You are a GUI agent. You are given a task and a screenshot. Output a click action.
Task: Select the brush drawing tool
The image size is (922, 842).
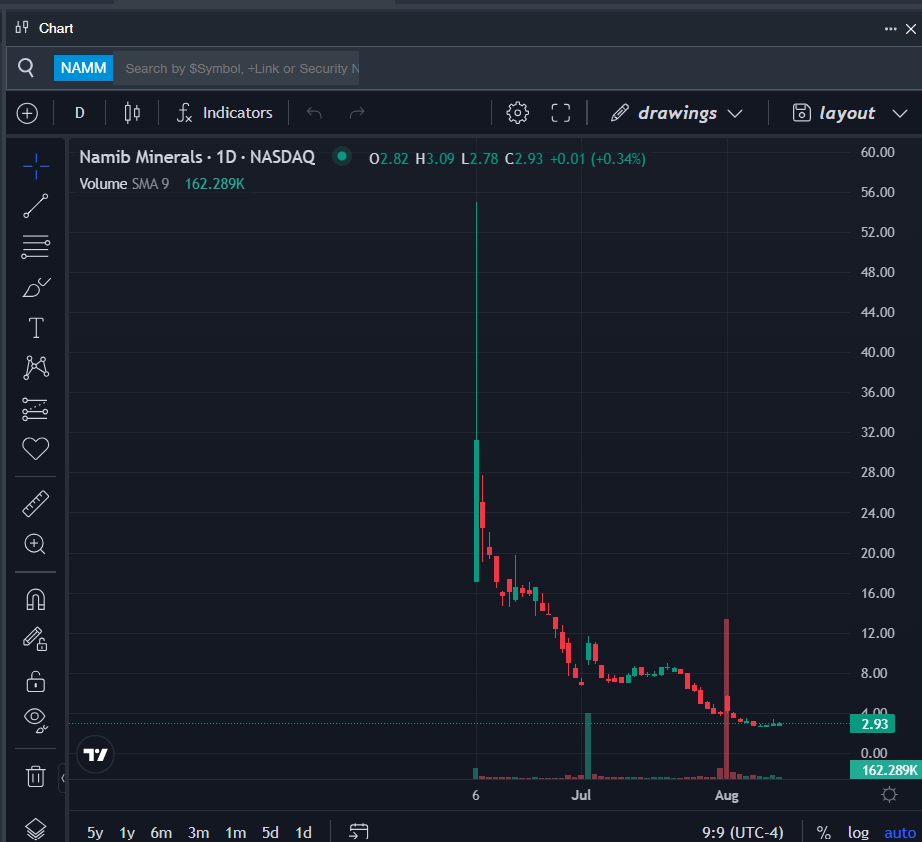tap(36, 288)
